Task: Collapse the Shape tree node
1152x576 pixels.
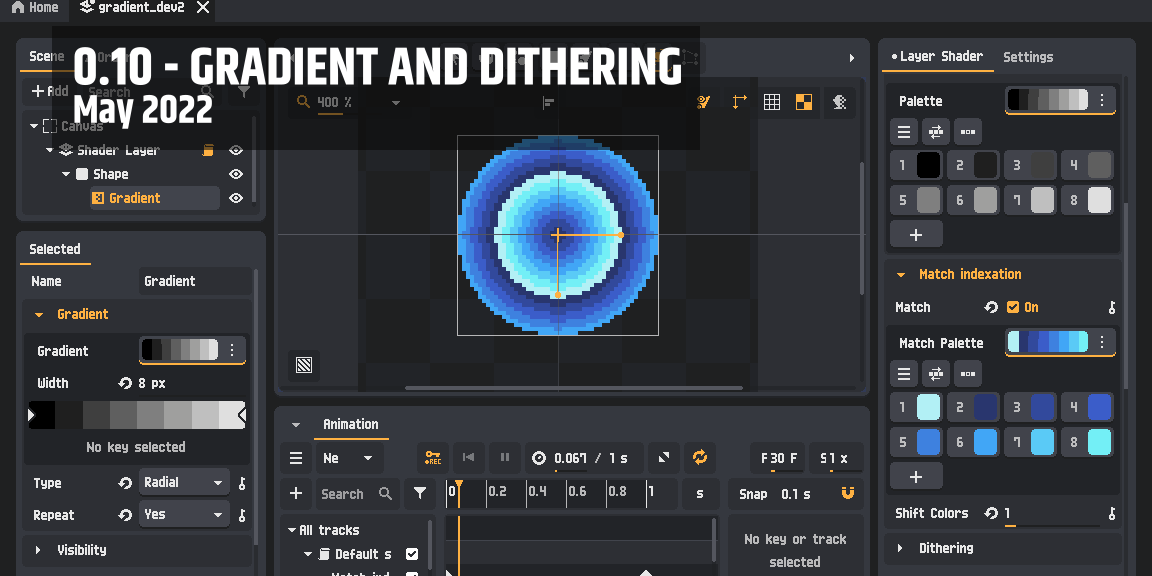Action: click(x=66, y=174)
